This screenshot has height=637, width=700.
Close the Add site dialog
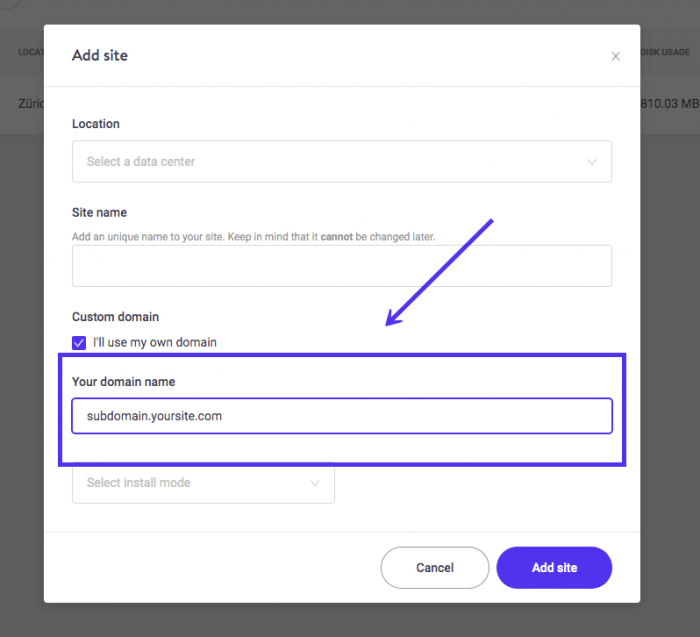[x=616, y=56]
